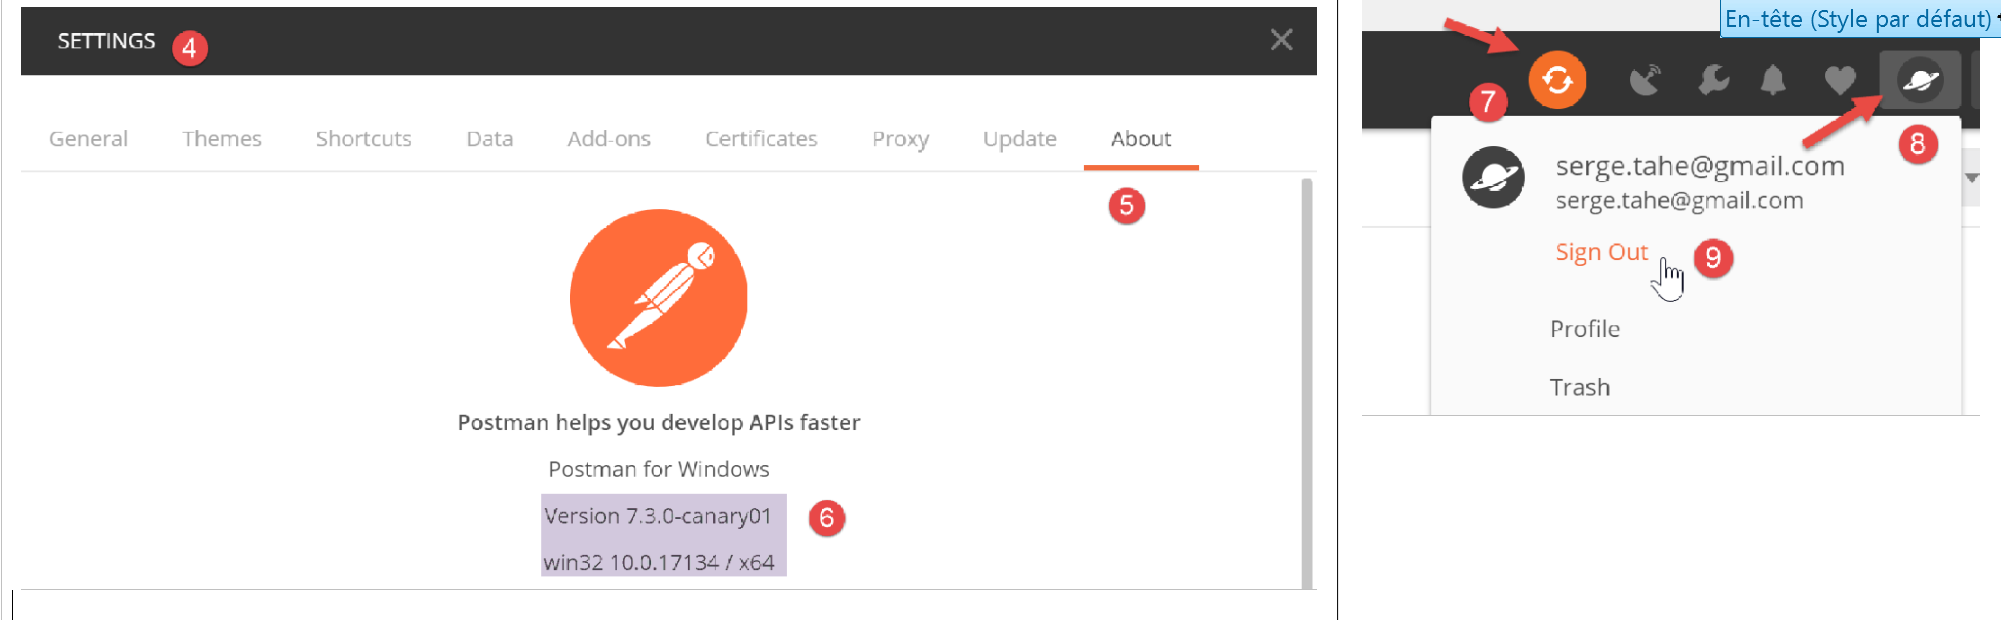Screen dimensions: 2001x620
Task: Switch to the General tab
Action: coord(88,139)
